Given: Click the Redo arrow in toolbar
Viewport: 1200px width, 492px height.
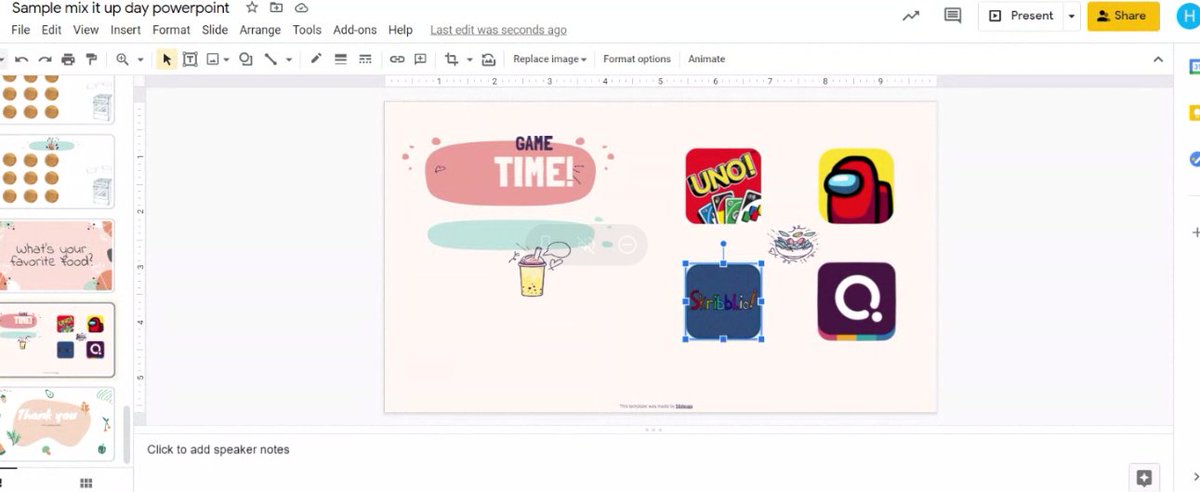Looking at the screenshot, I should point(45,59).
